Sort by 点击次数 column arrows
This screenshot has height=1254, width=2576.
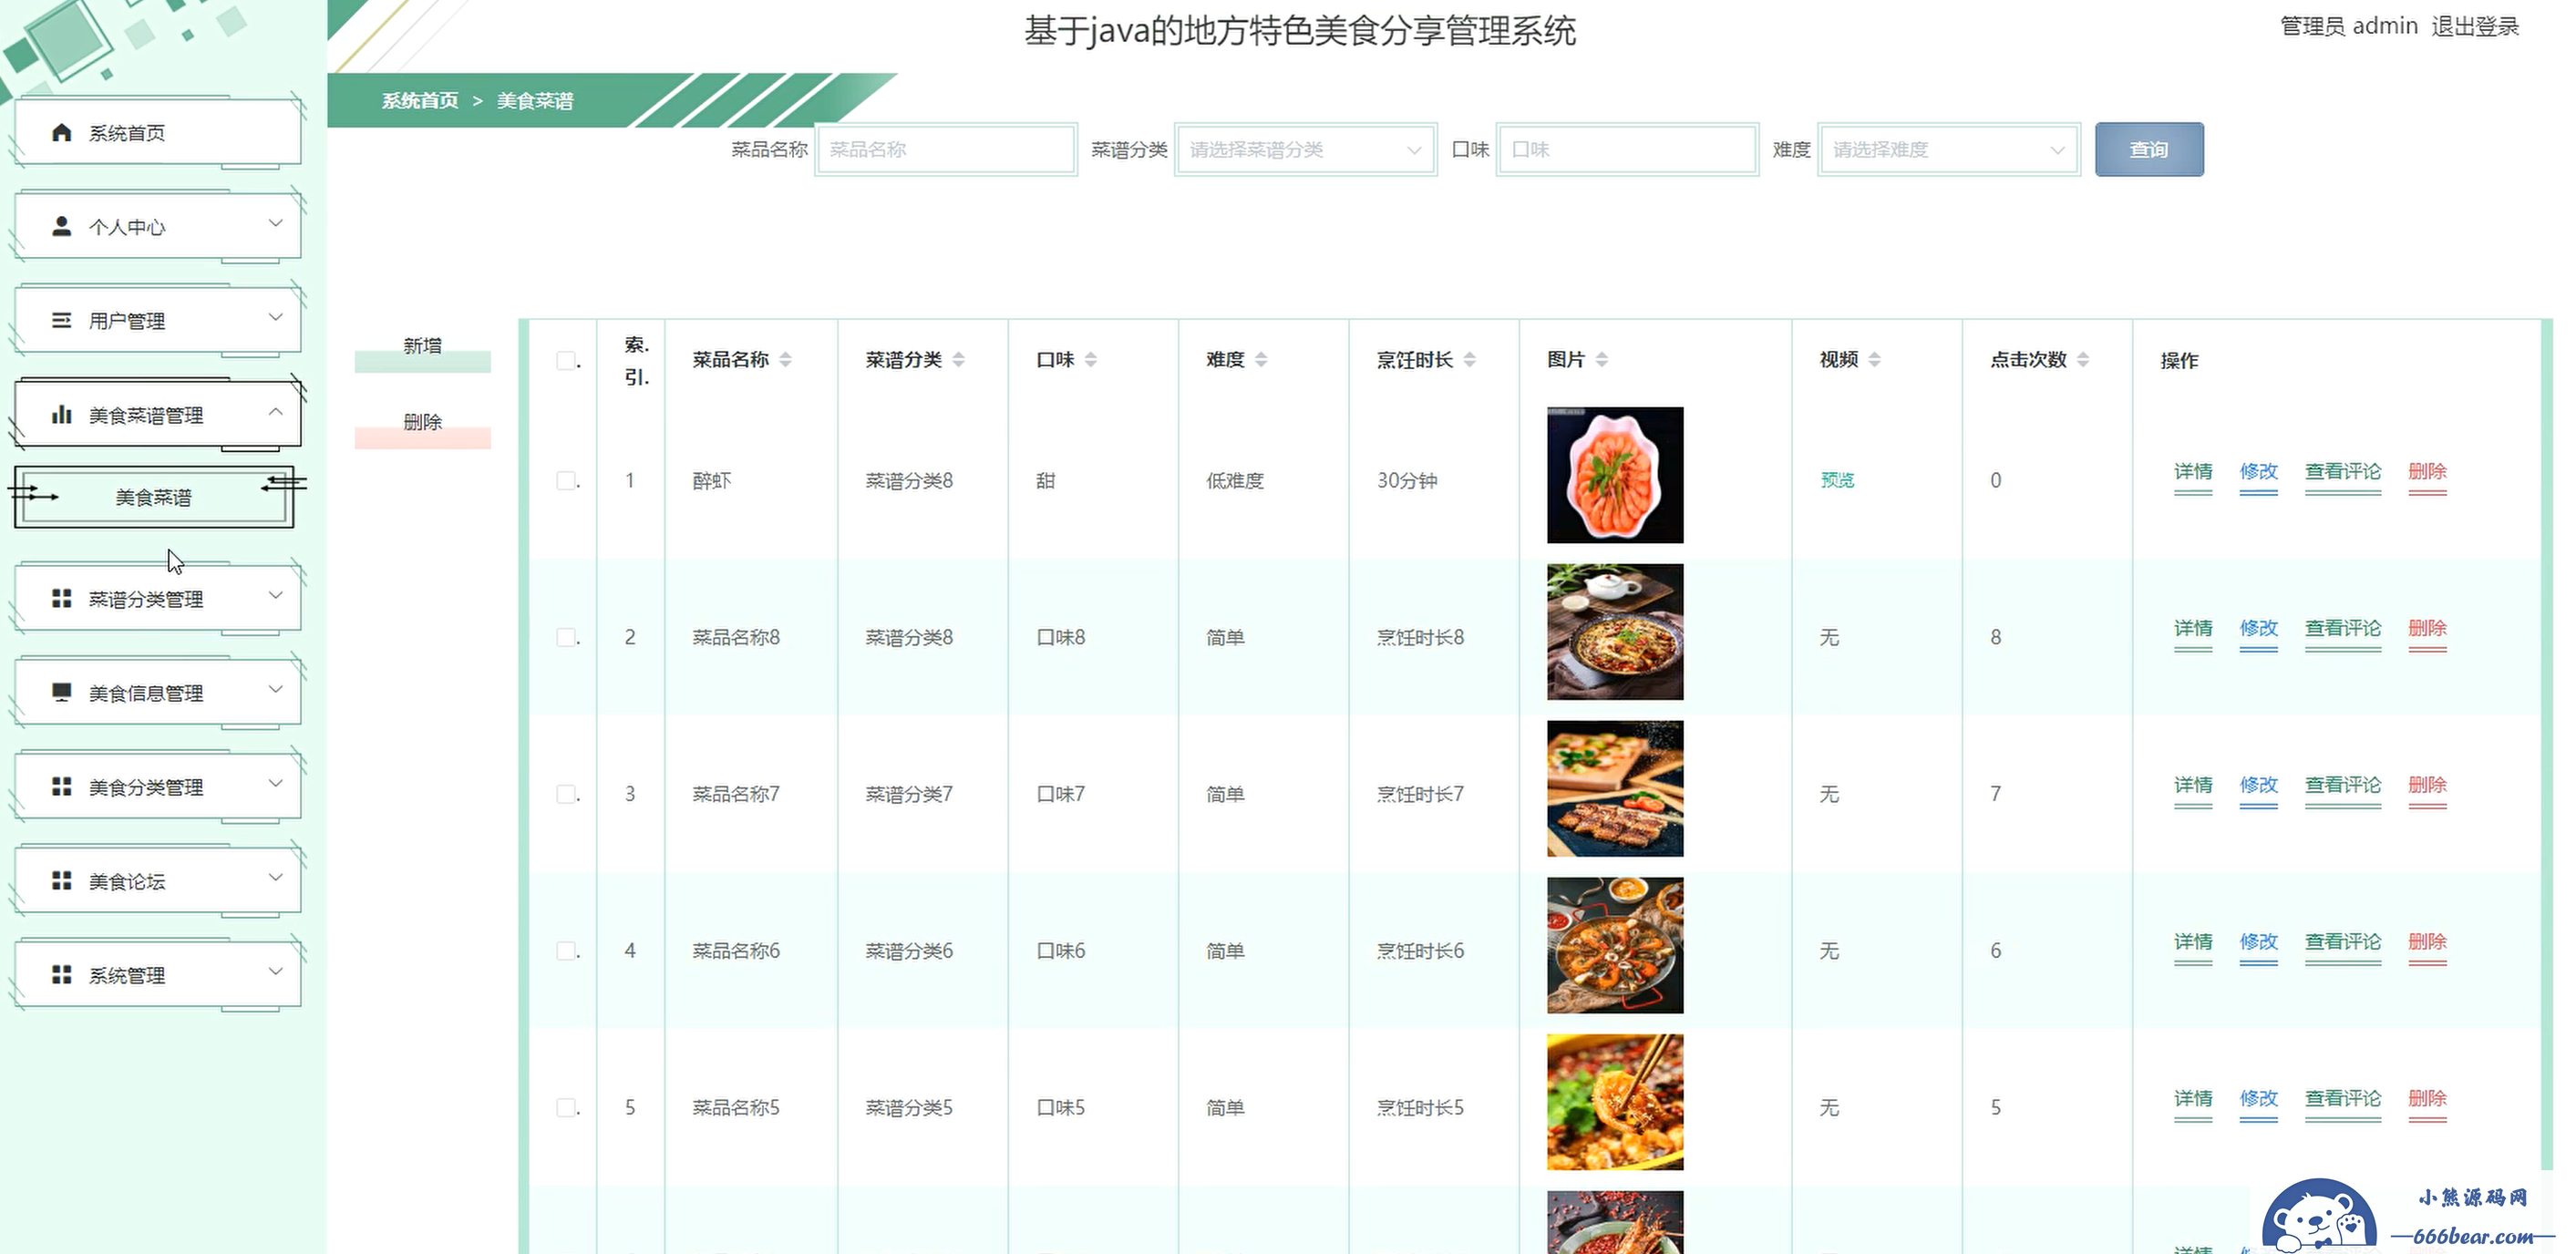click(2082, 360)
